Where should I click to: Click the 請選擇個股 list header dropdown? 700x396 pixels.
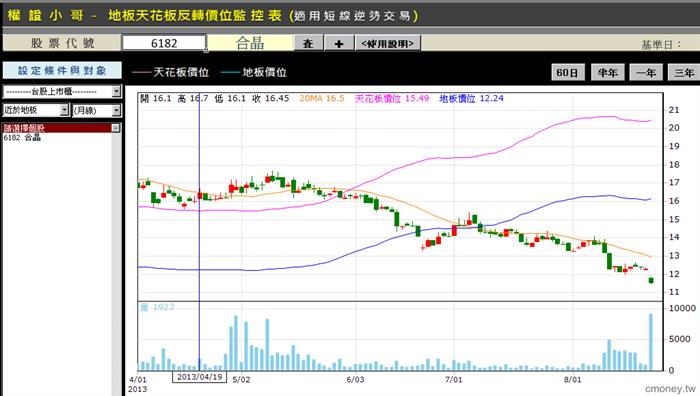click(x=62, y=128)
